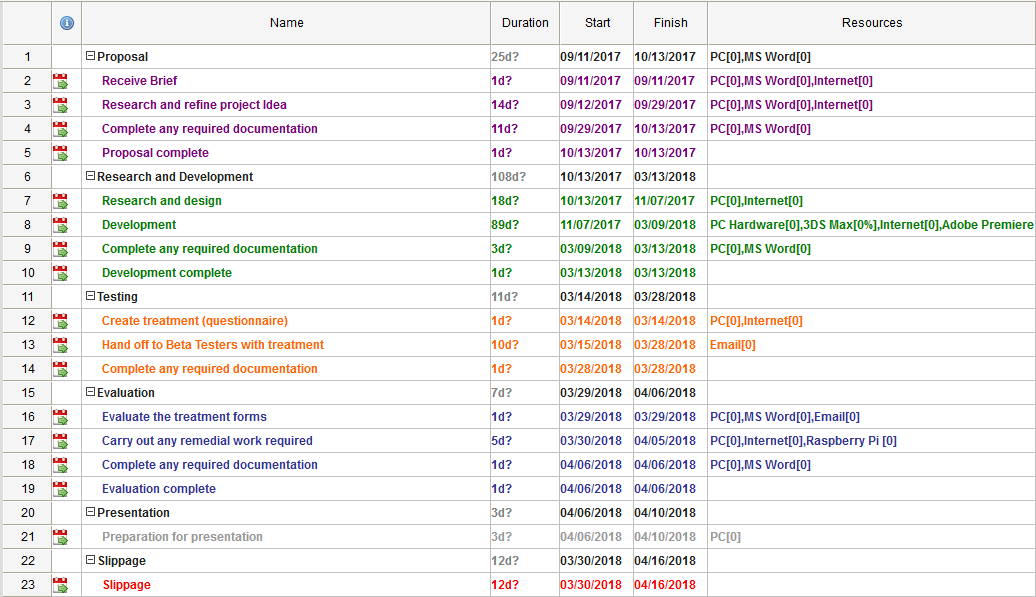The height and width of the screenshot is (597, 1036).
Task: Collapse the Testing task group
Action: (x=91, y=296)
